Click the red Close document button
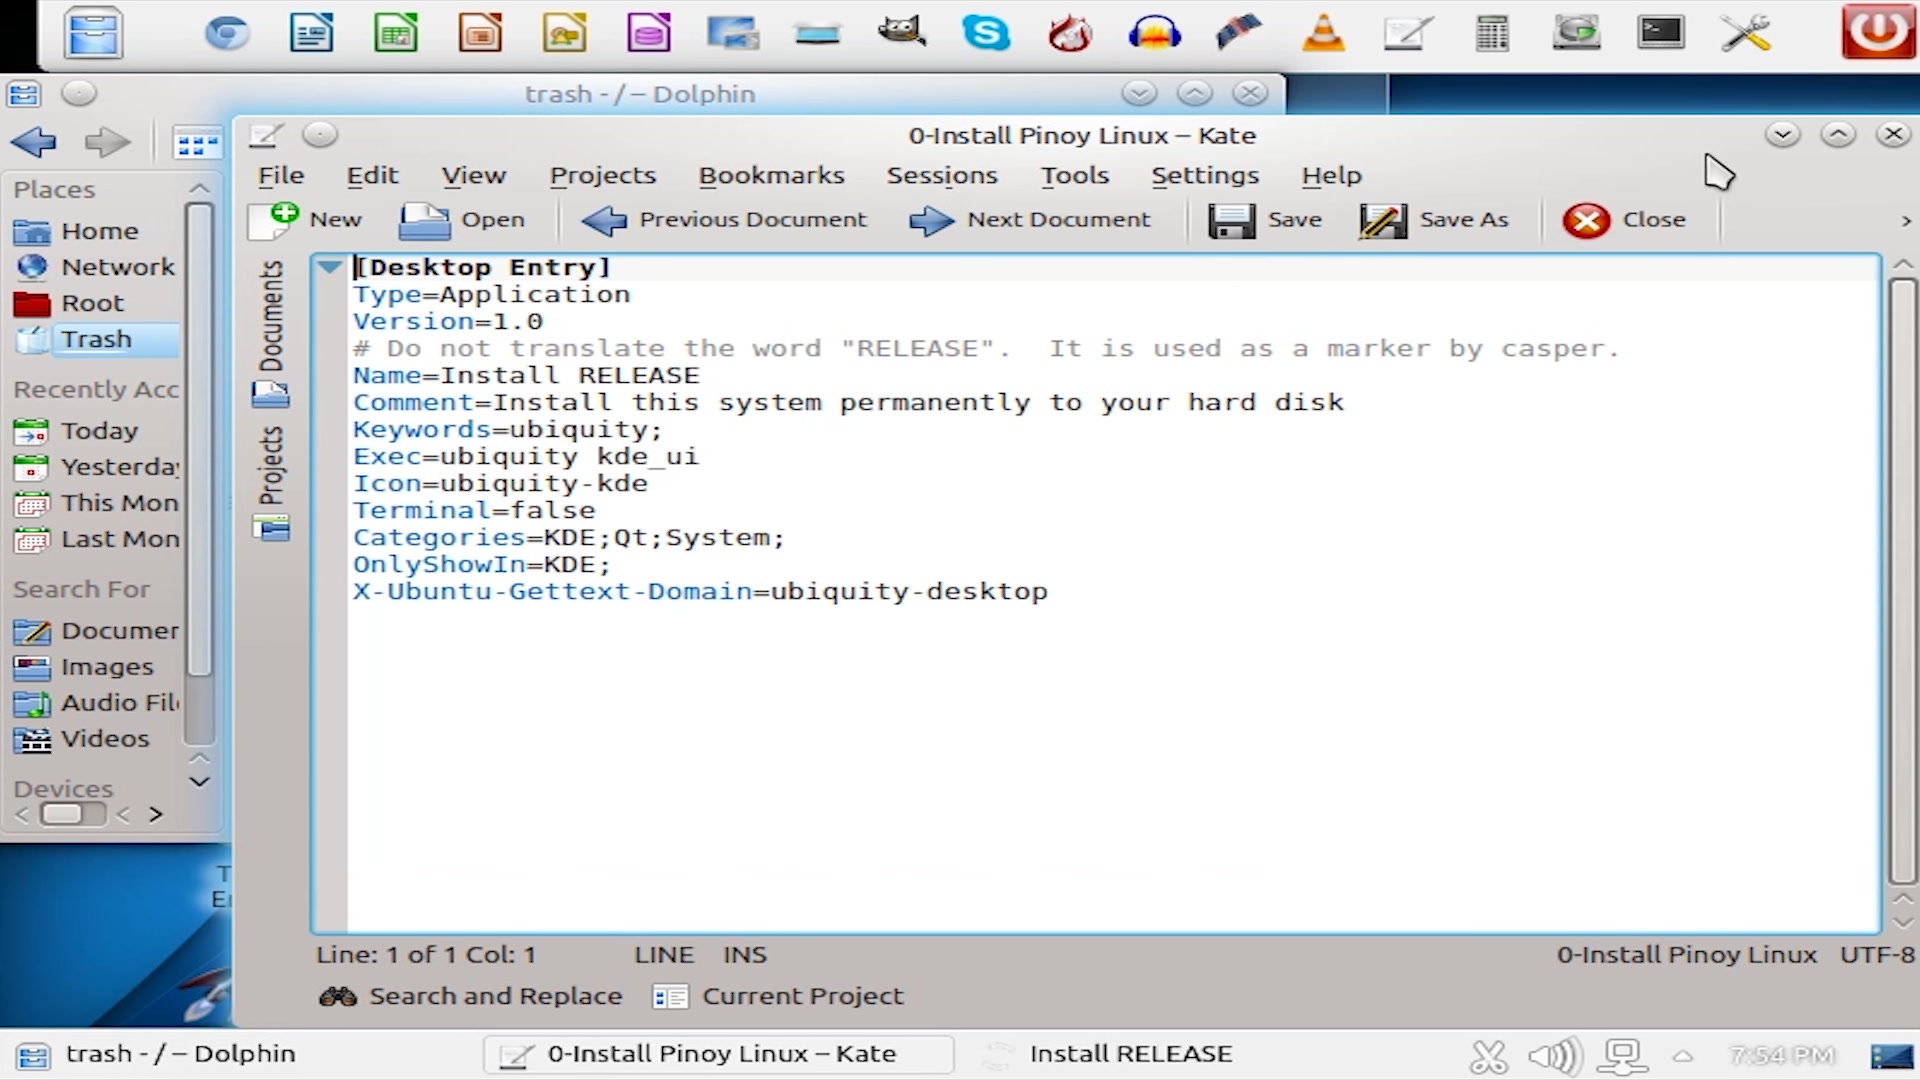 pos(1625,220)
